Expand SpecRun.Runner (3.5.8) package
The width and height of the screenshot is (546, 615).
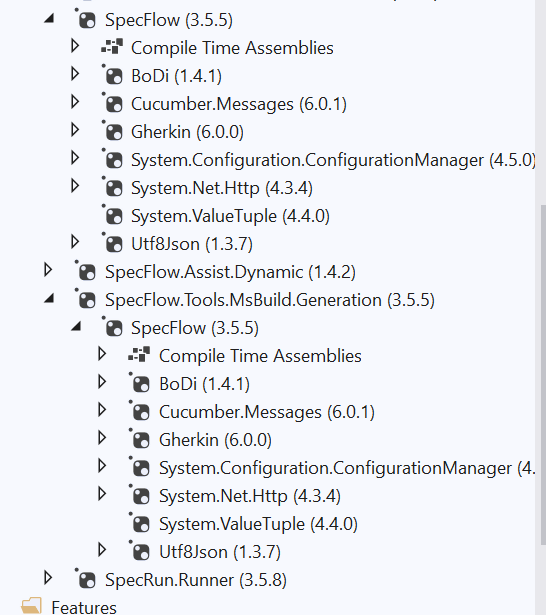[48, 578]
